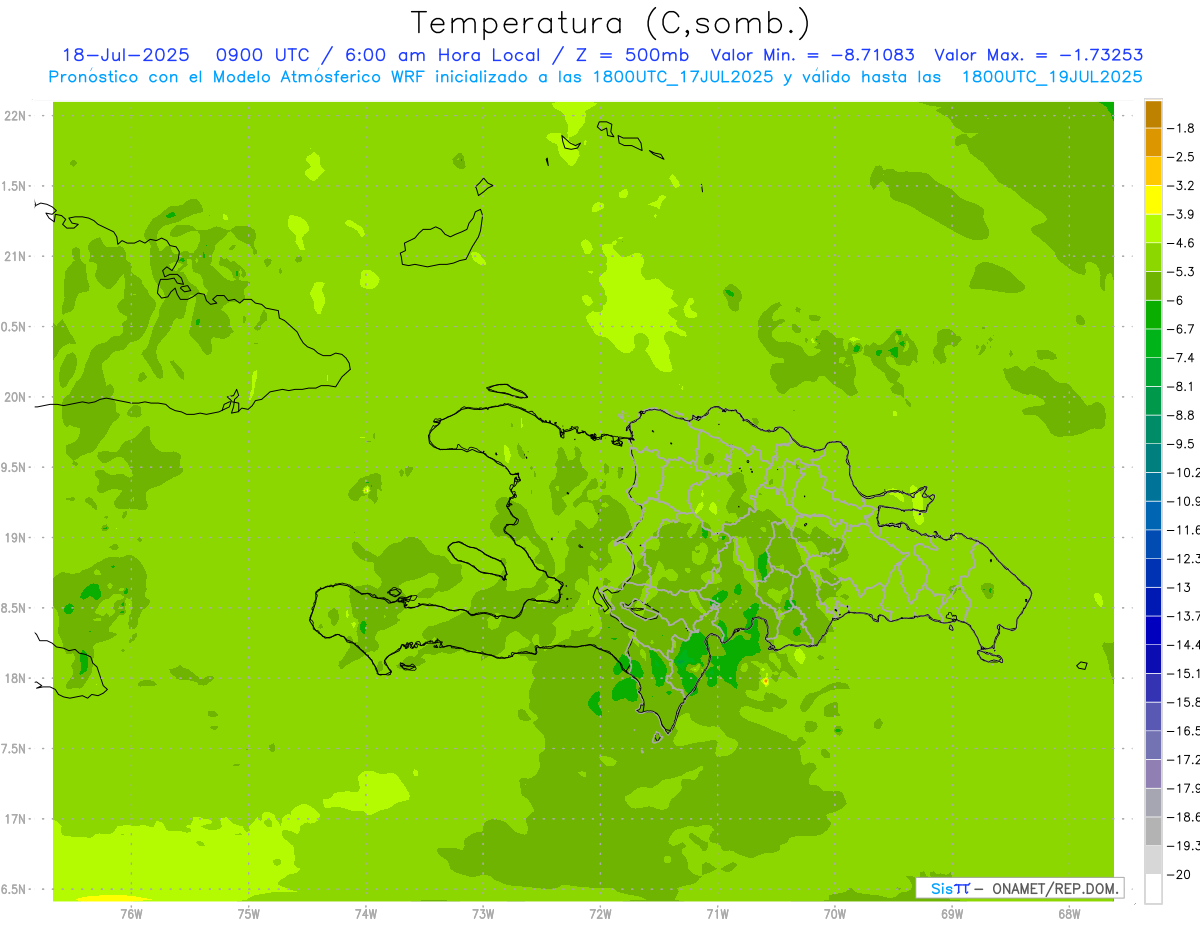Viewport: 1200px width, 927px height.
Task: Click the '-8.8' colorbar value
Action: coord(1182,415)
